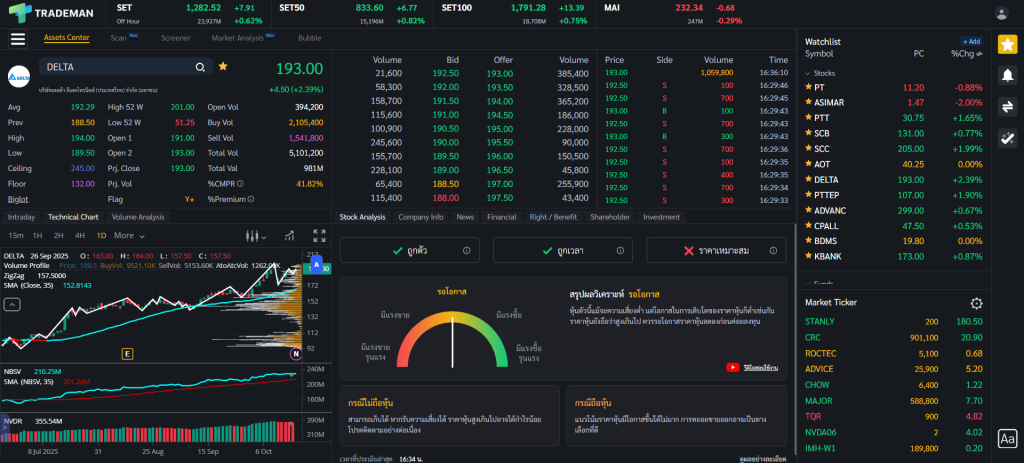The height and width of the screenshot is (463, 1024).
Task: Select the 2H timeframe
Action: (x=59, y=236)
